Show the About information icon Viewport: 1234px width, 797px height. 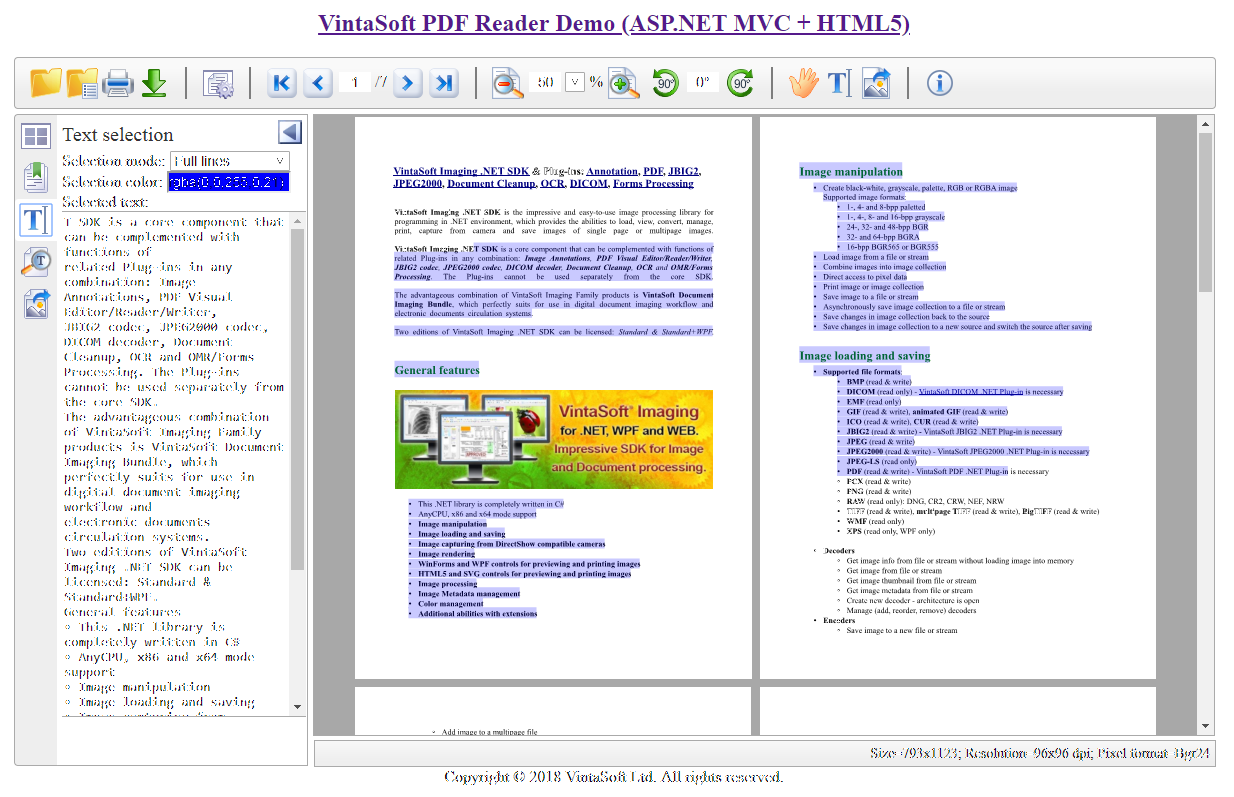pyautogui.click(x=939, y=83)
